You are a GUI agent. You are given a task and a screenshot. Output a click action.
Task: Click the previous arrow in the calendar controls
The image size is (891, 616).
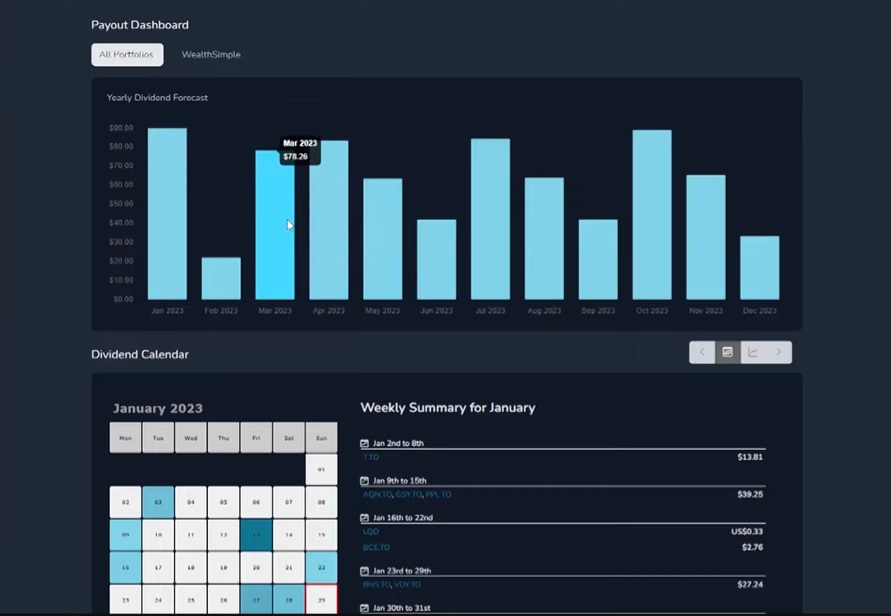tap(702, 352)
